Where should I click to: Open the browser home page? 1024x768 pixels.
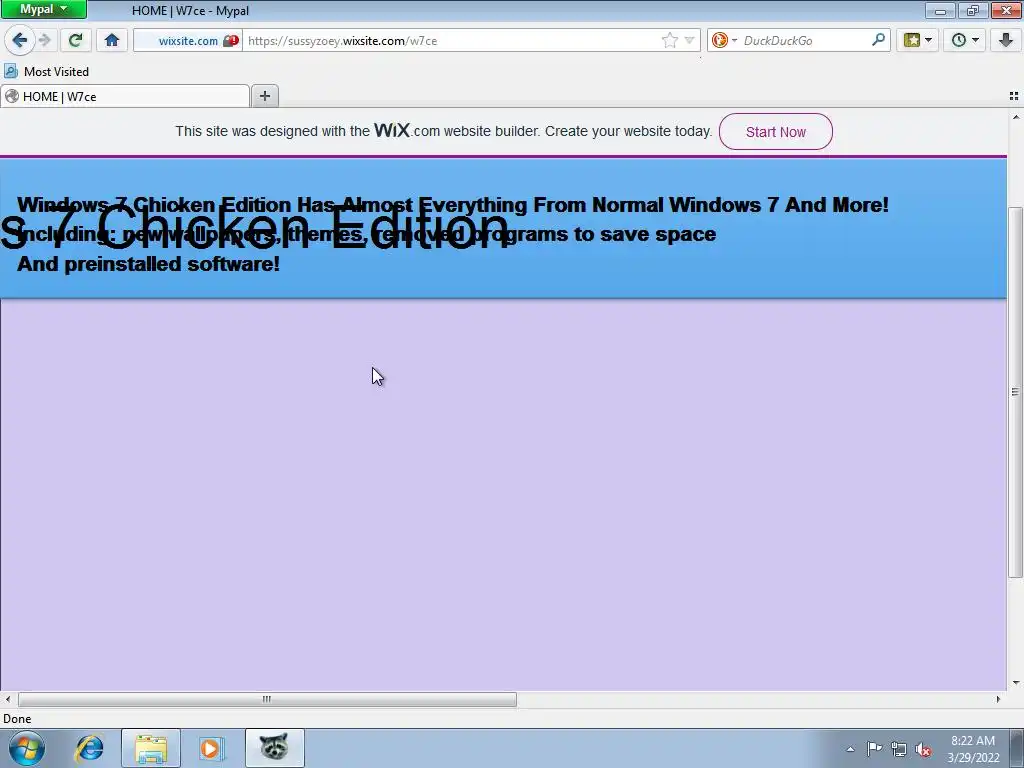click(112, 40)
